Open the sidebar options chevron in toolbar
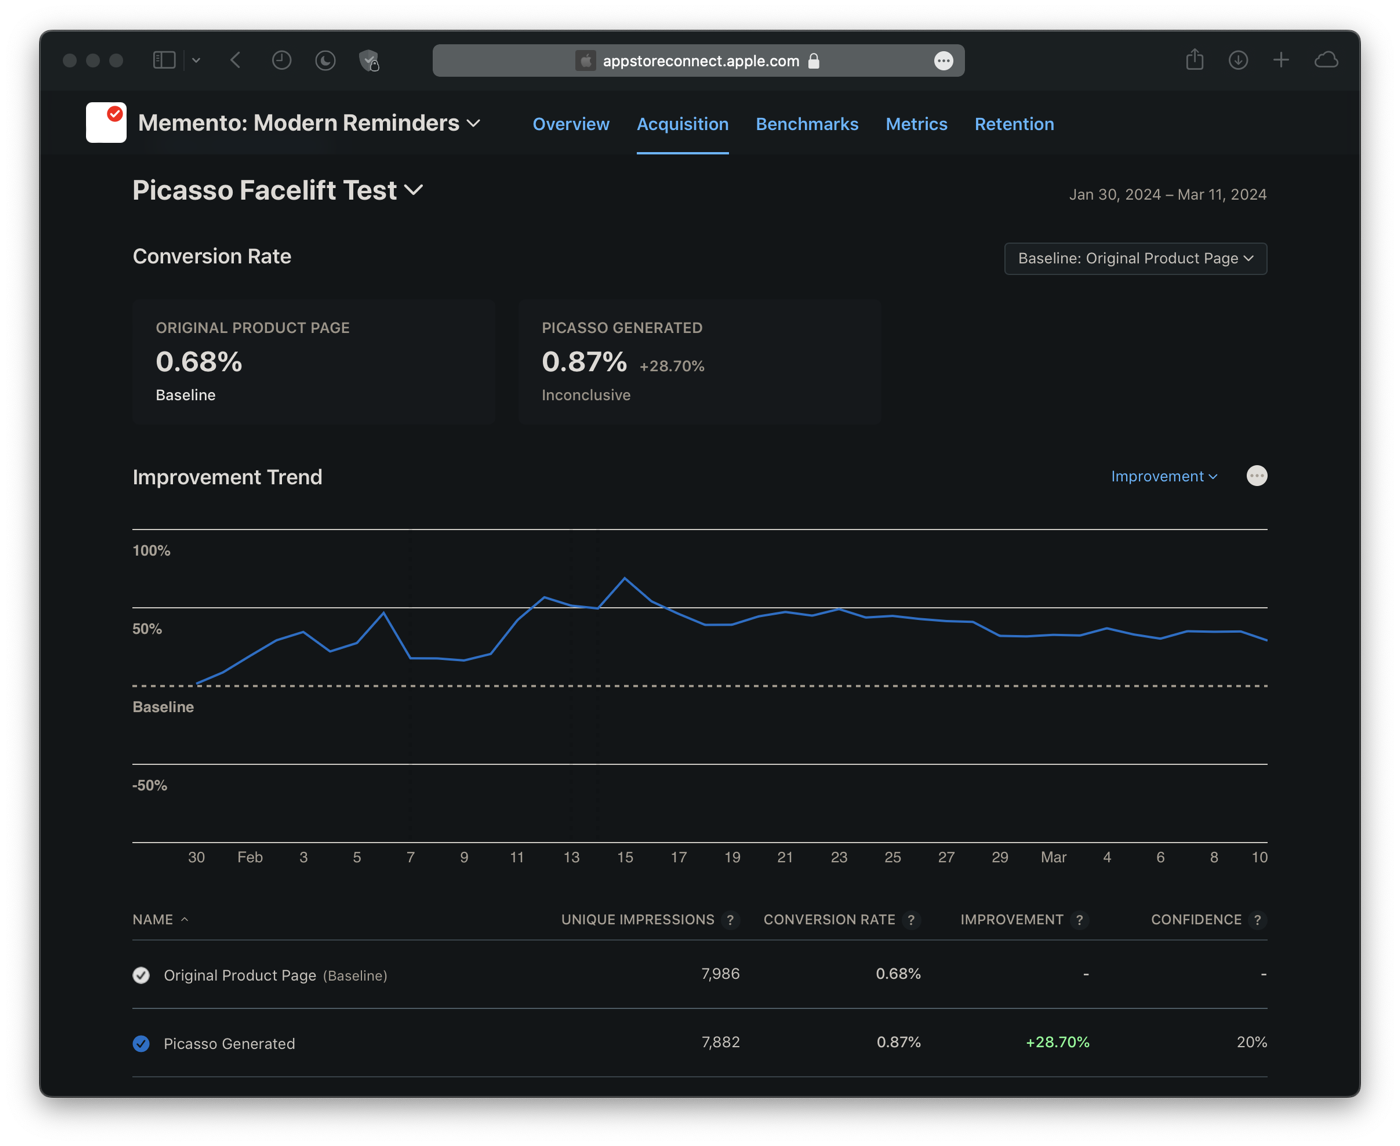Screen dimensions: 1400x1146 [x=196, y=60]
